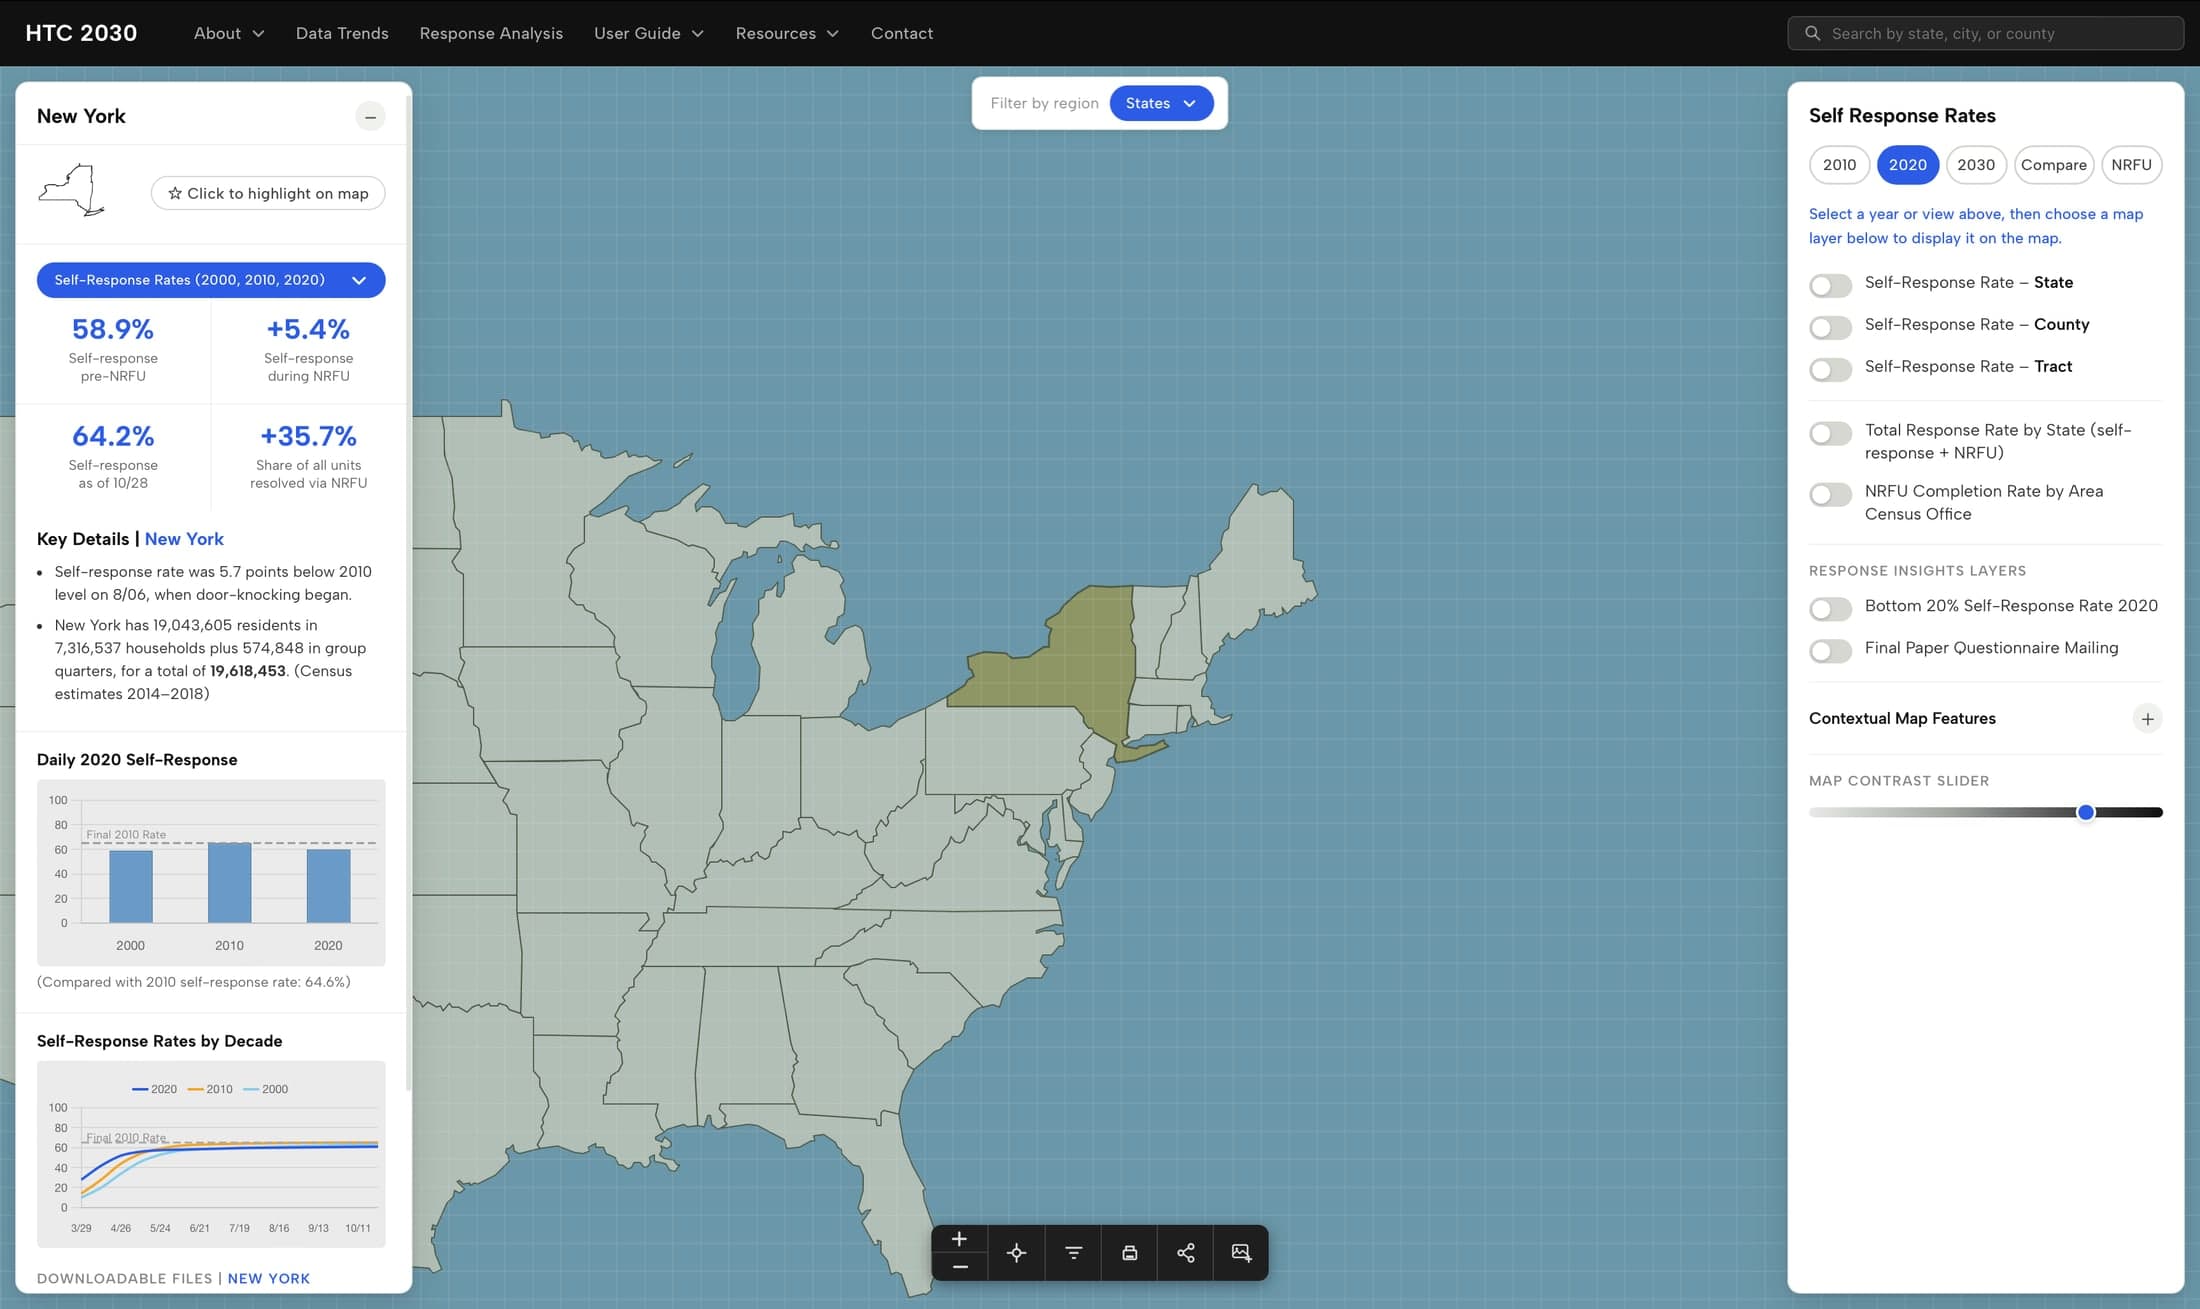The height and width of the screenshot is (1309, 2200).
Task: Select the 2020 year tab
Action: pos(1907,165)
